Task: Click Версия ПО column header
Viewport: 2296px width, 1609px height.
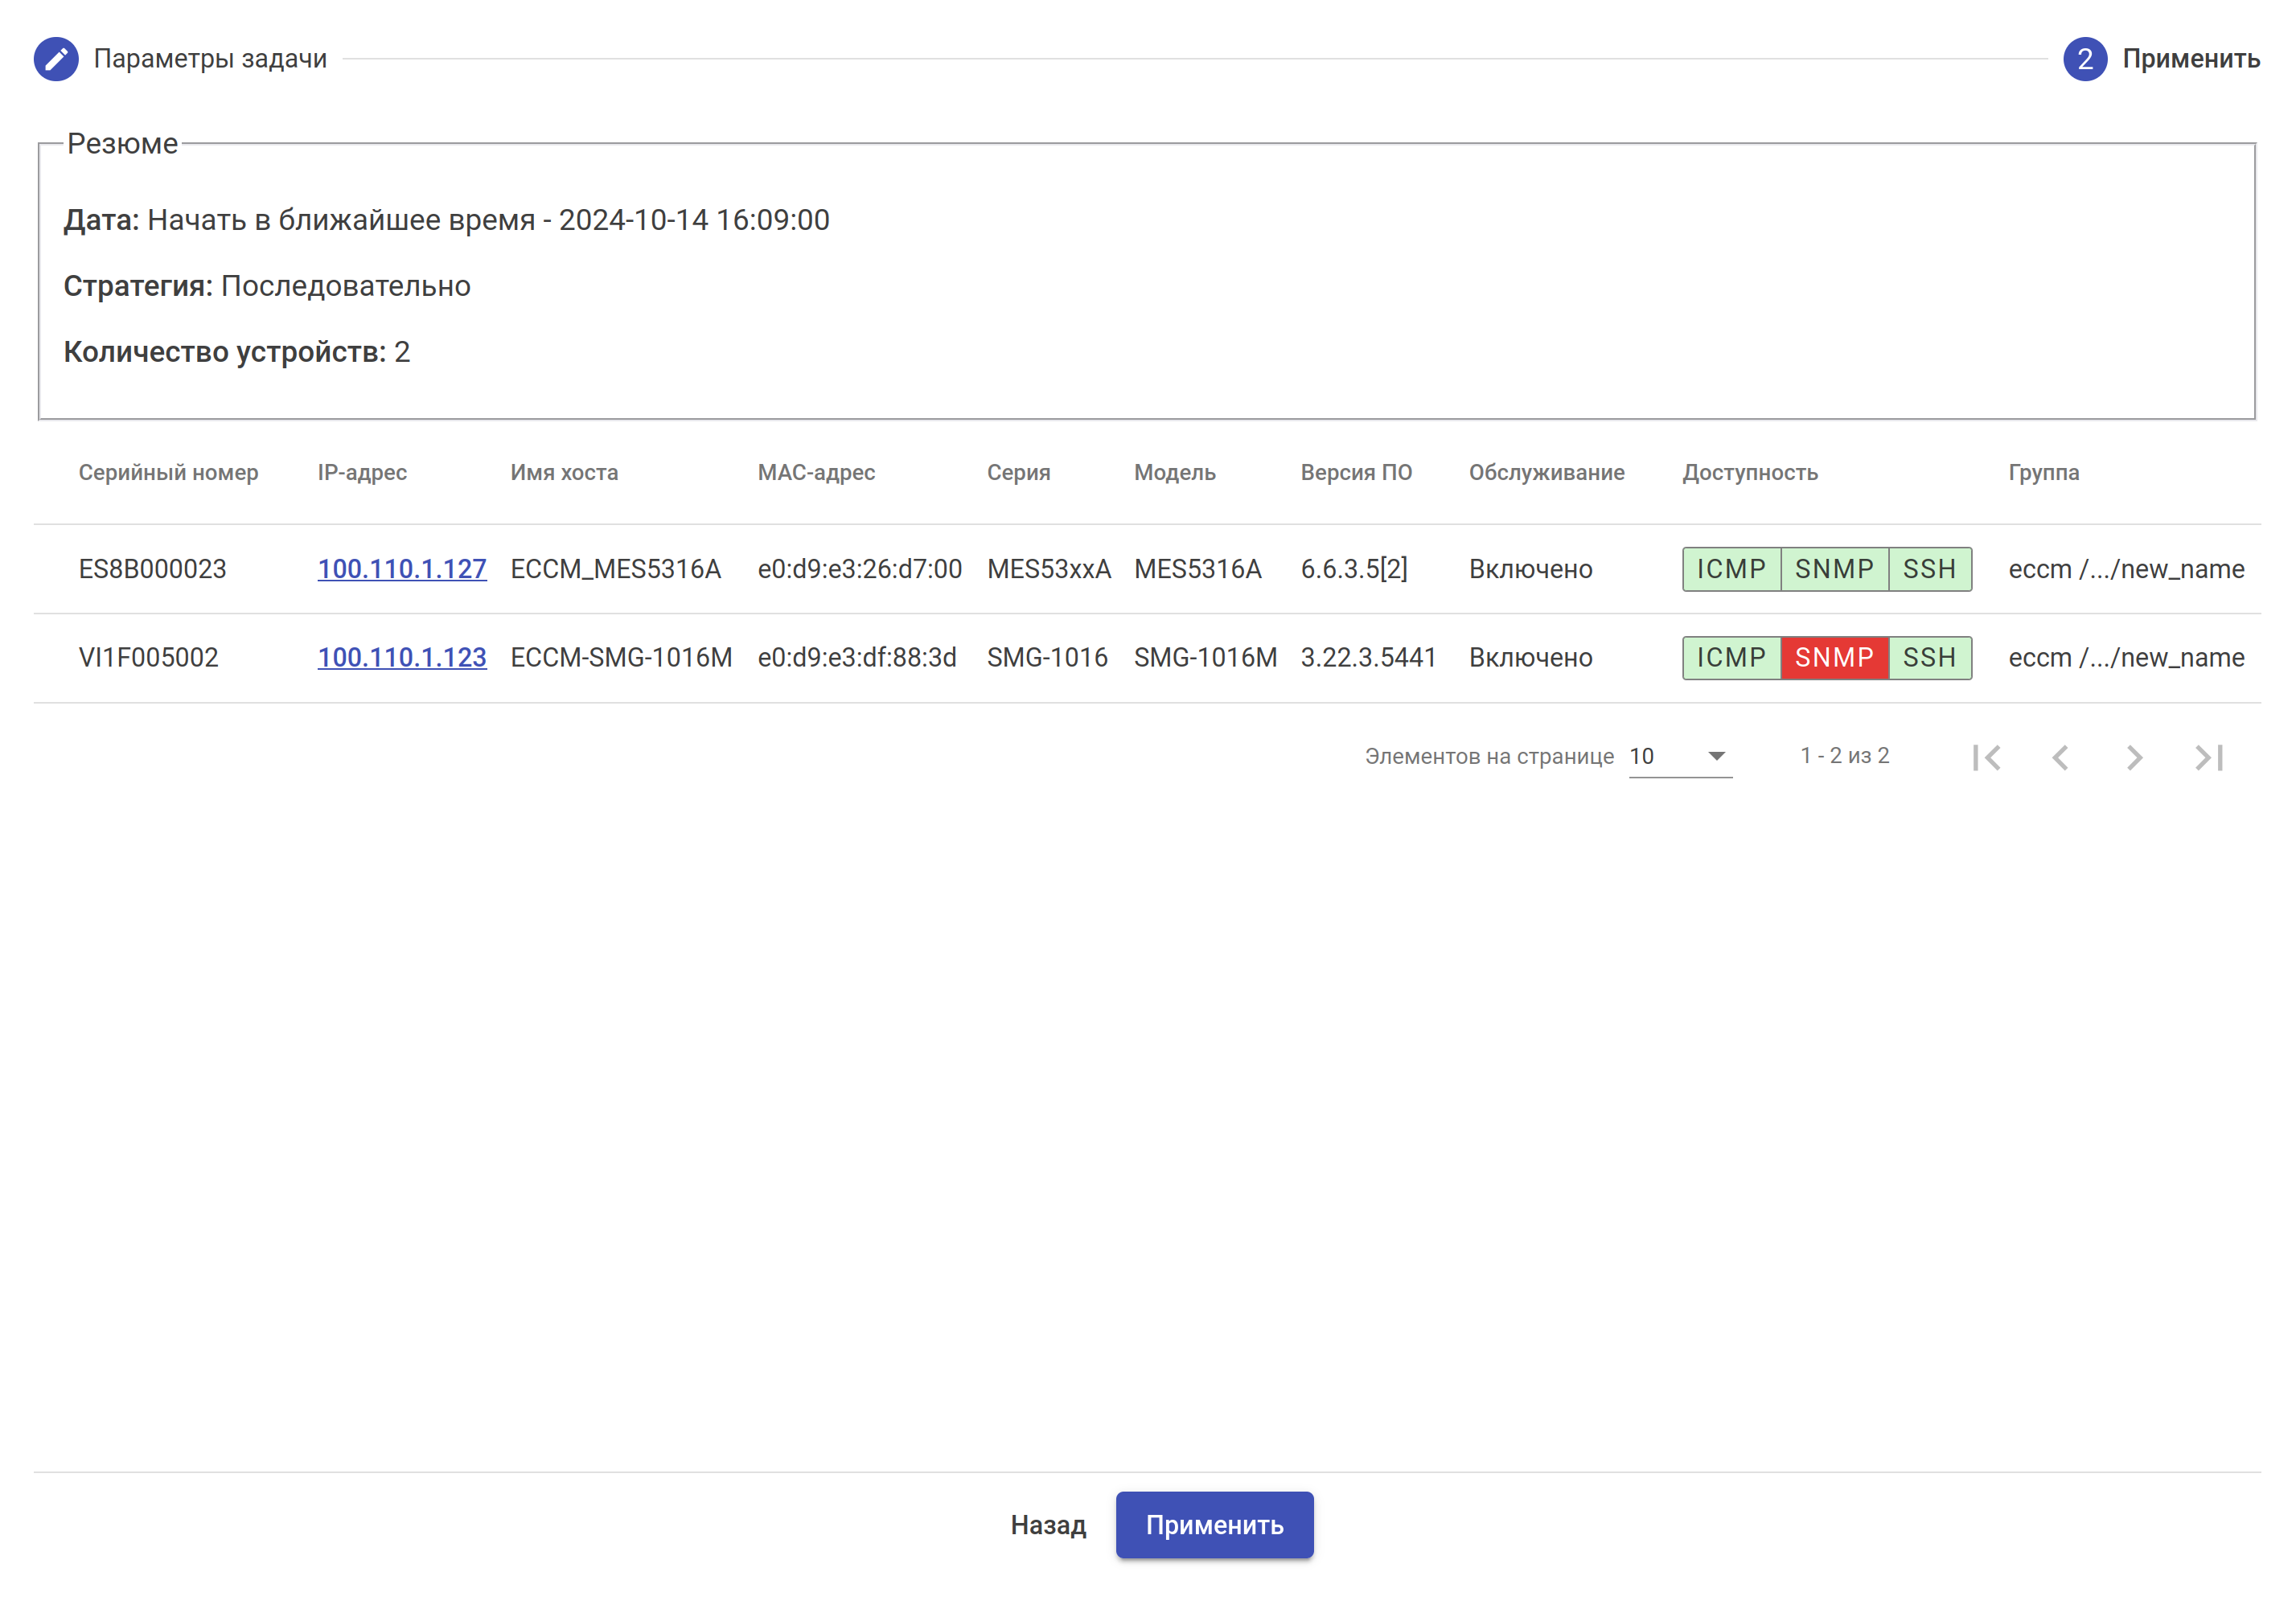Action: [x=1355, y=472]
